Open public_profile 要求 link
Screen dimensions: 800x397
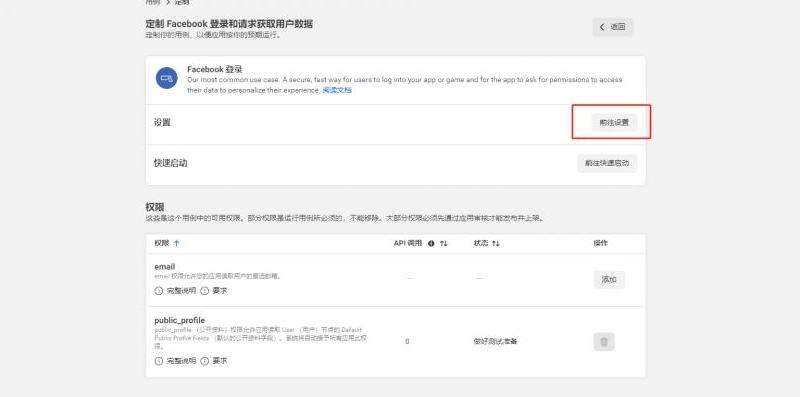pos(220,361)
